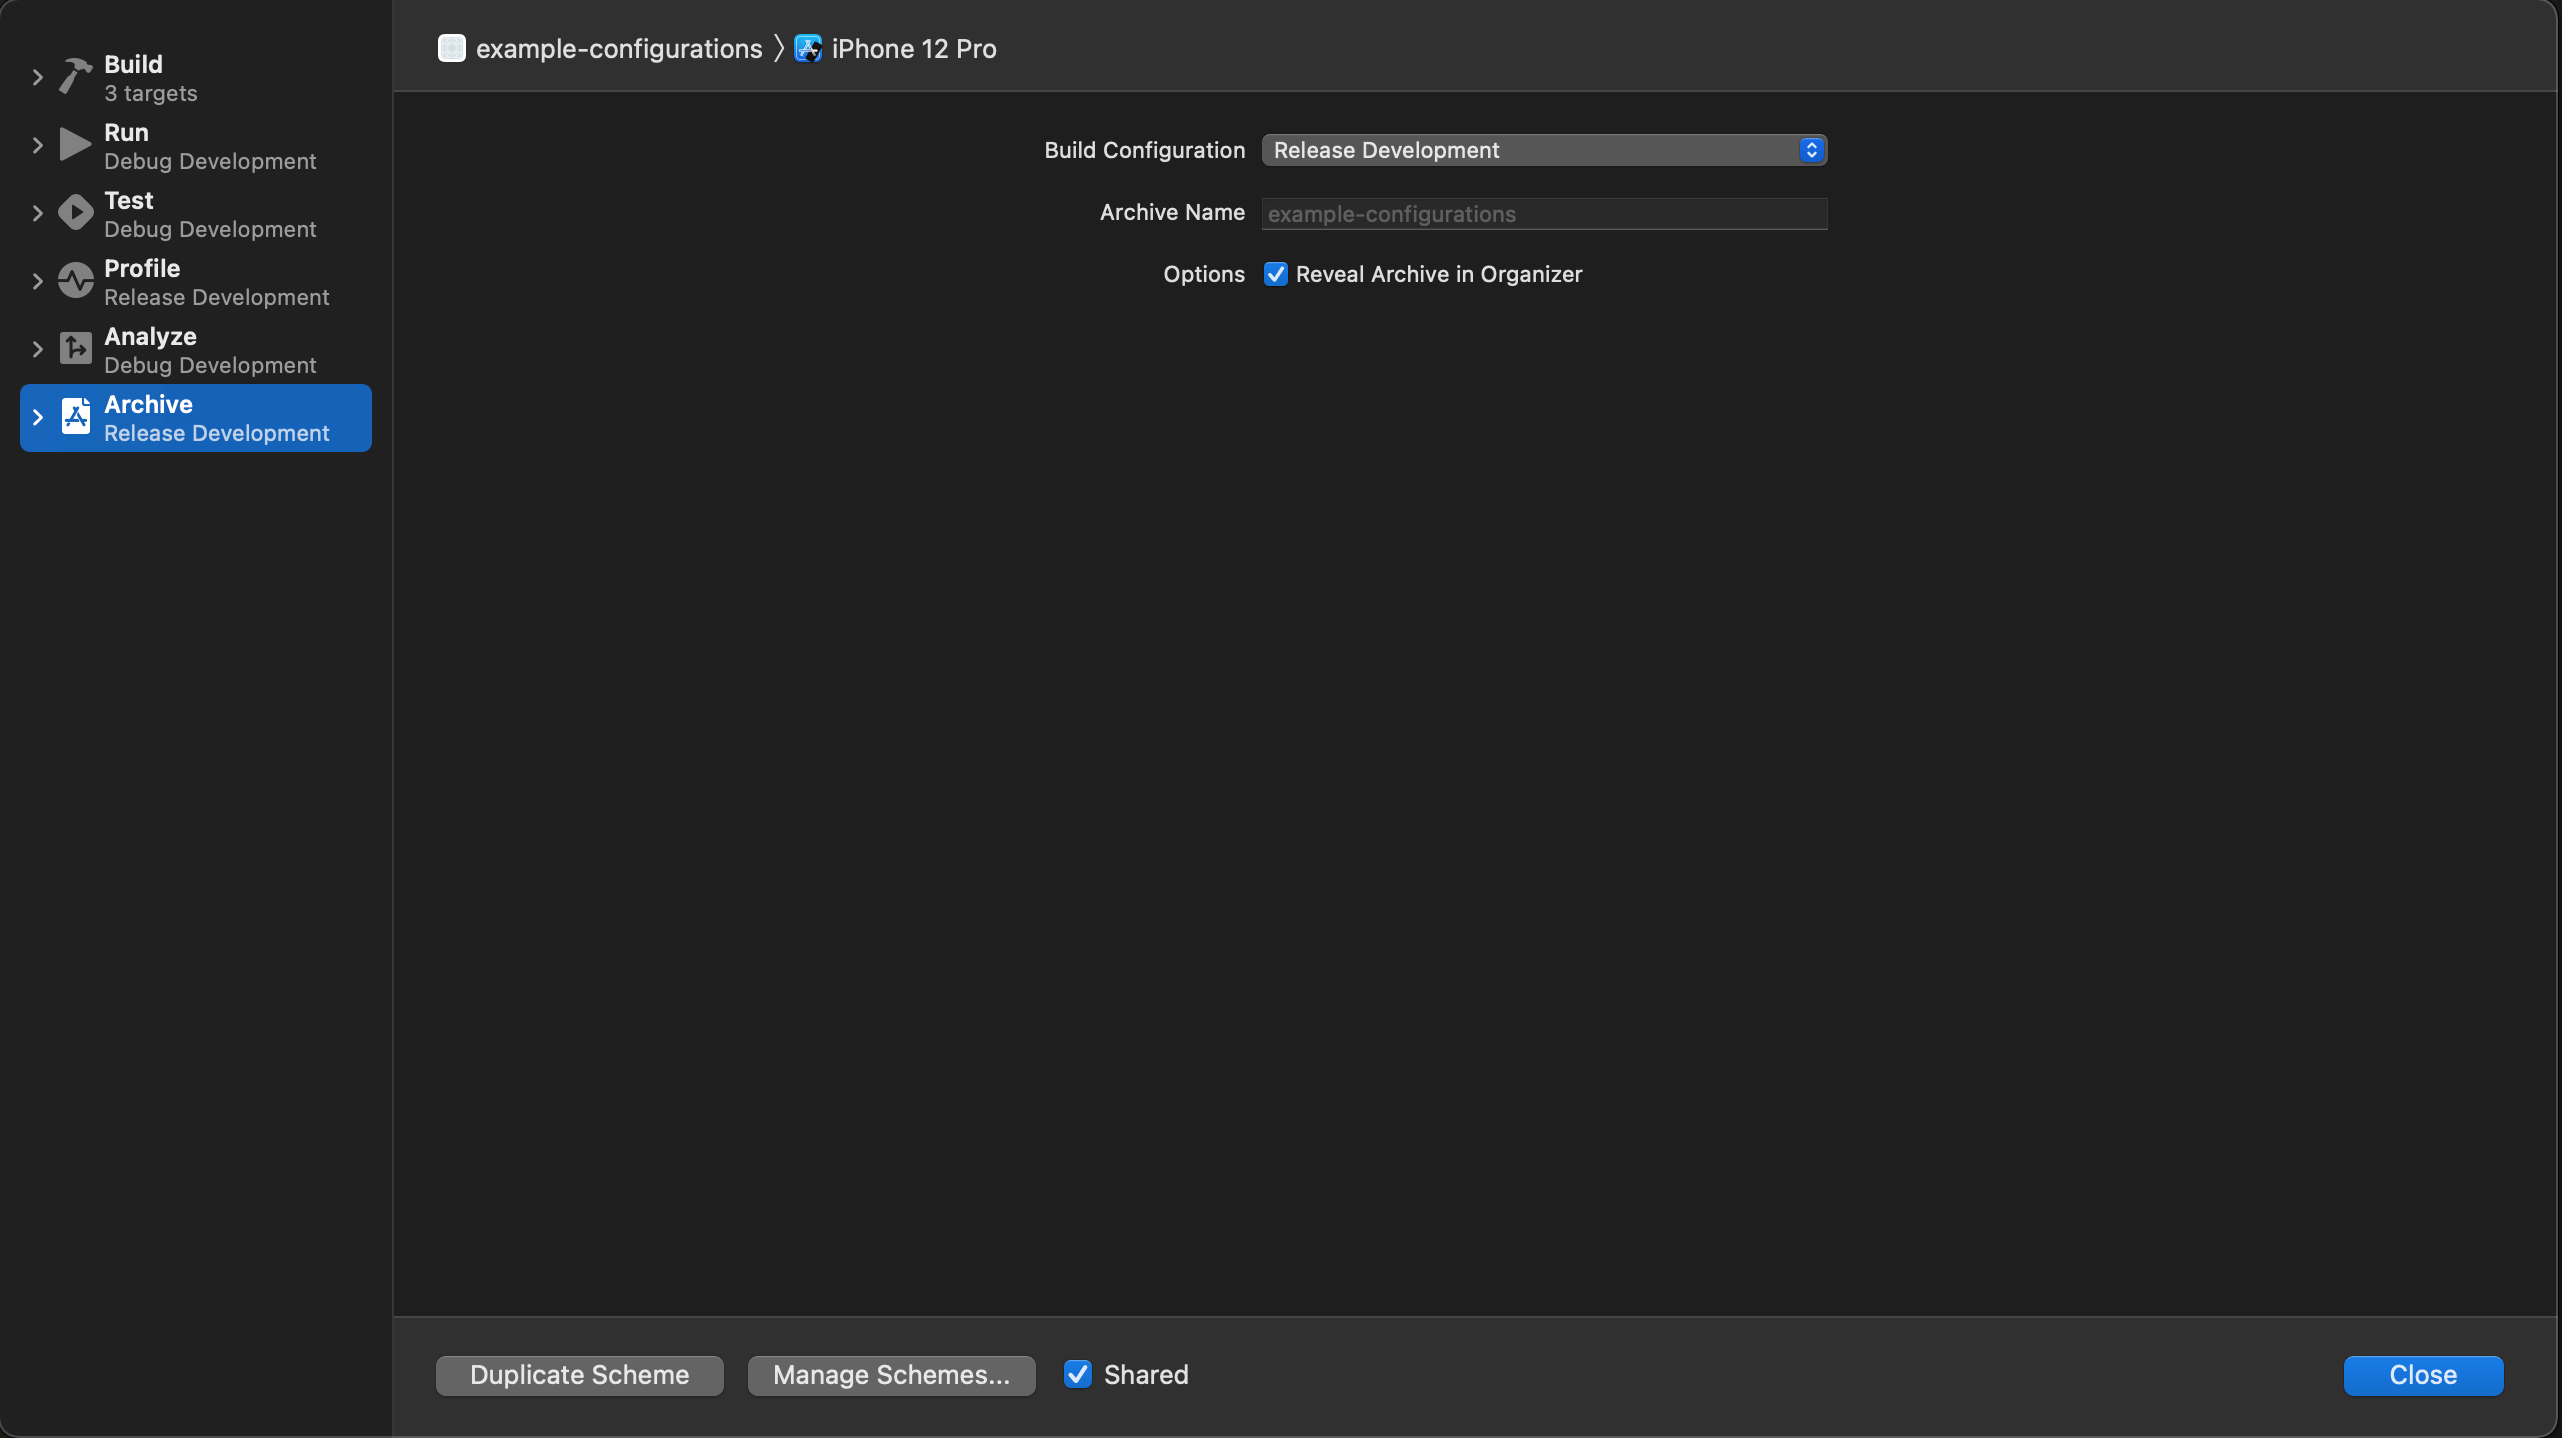The image size is (2562, 1438).
Task: Uncheck Reveal Archive in Organizer
Action: click(1275, 274)
